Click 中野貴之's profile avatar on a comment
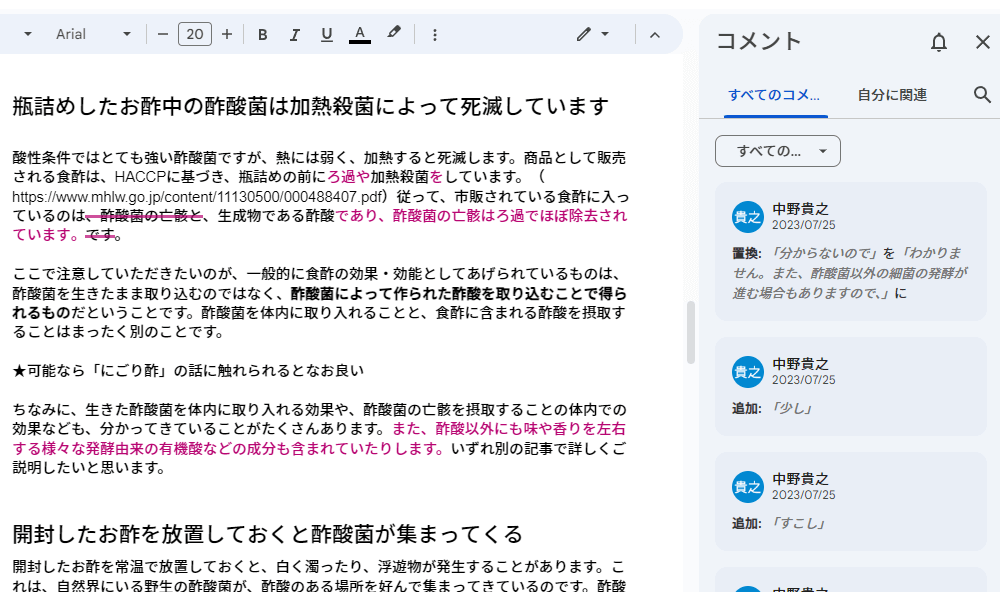1000x600 pixels. coord(748,218)
